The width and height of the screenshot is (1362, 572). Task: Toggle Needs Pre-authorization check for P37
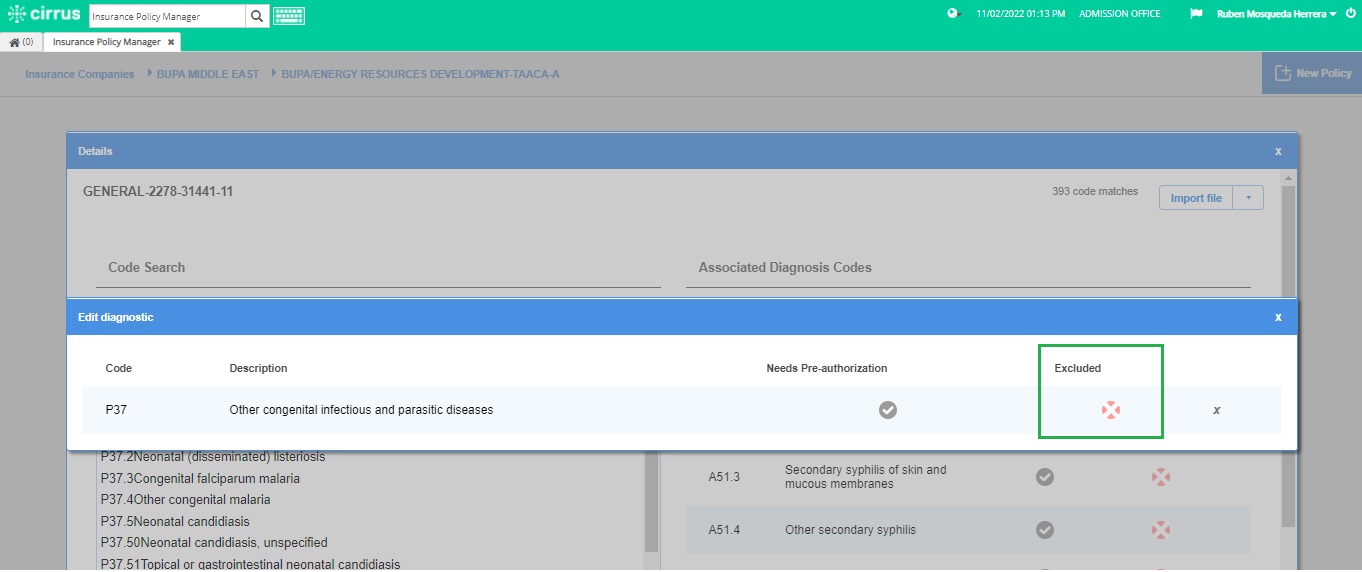point(888,410)
